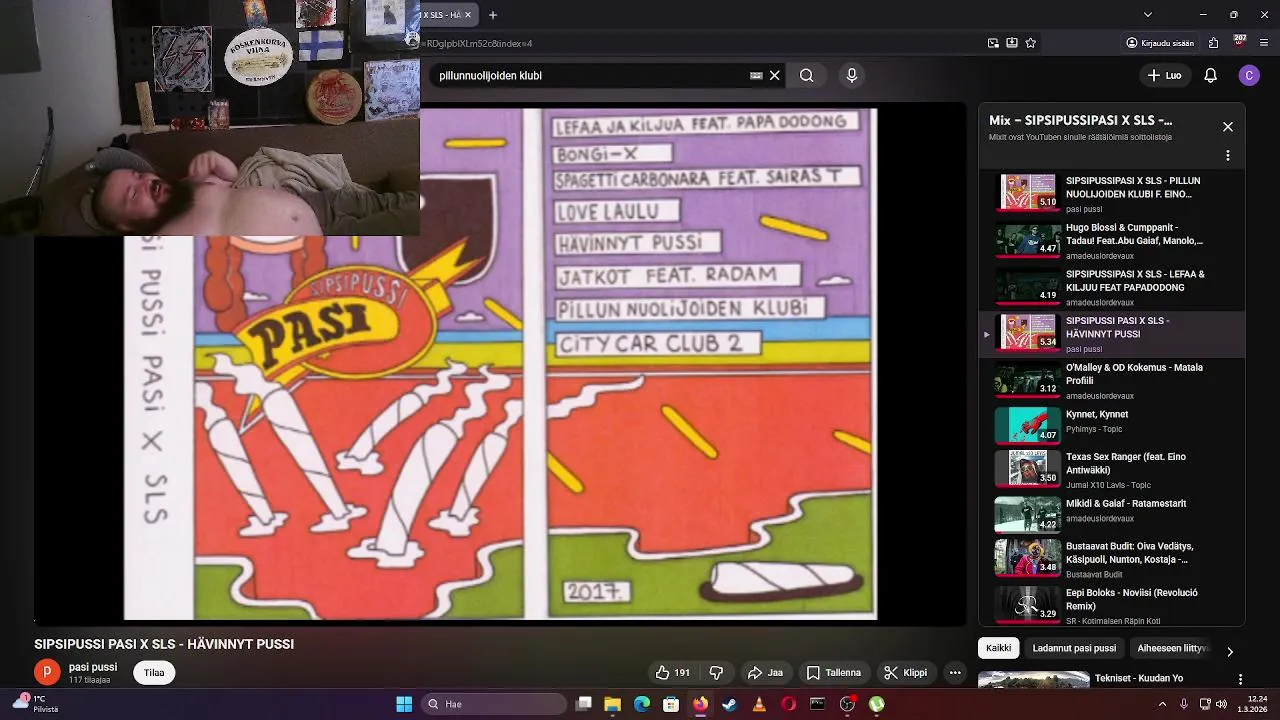Image resolution: width=1280 pixels, height=720 pixels.
Task: Open Microsoft Store from taskbar
Action: point(671,704)
